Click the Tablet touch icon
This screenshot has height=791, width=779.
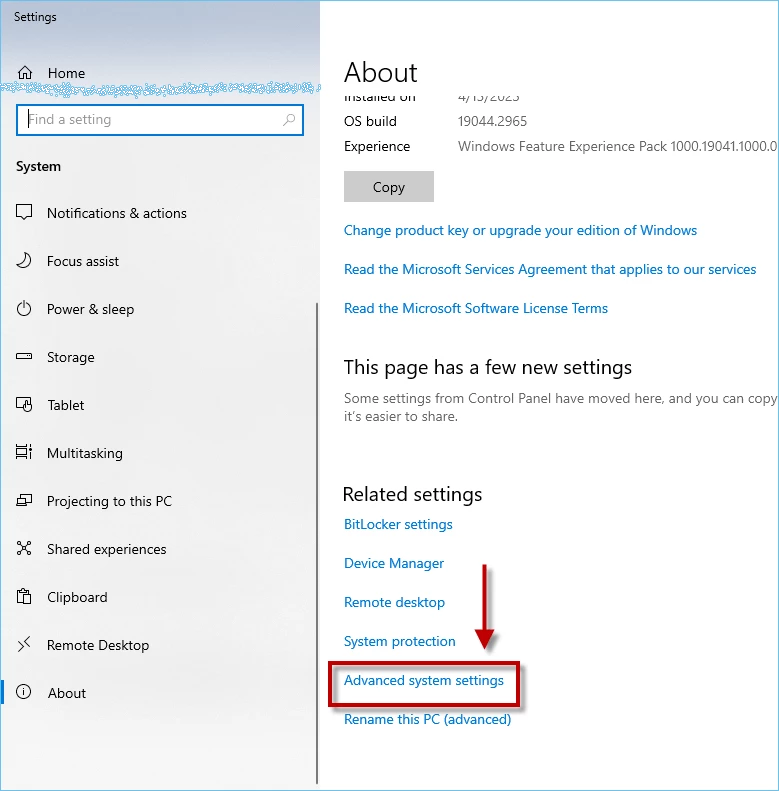[24, 404]
